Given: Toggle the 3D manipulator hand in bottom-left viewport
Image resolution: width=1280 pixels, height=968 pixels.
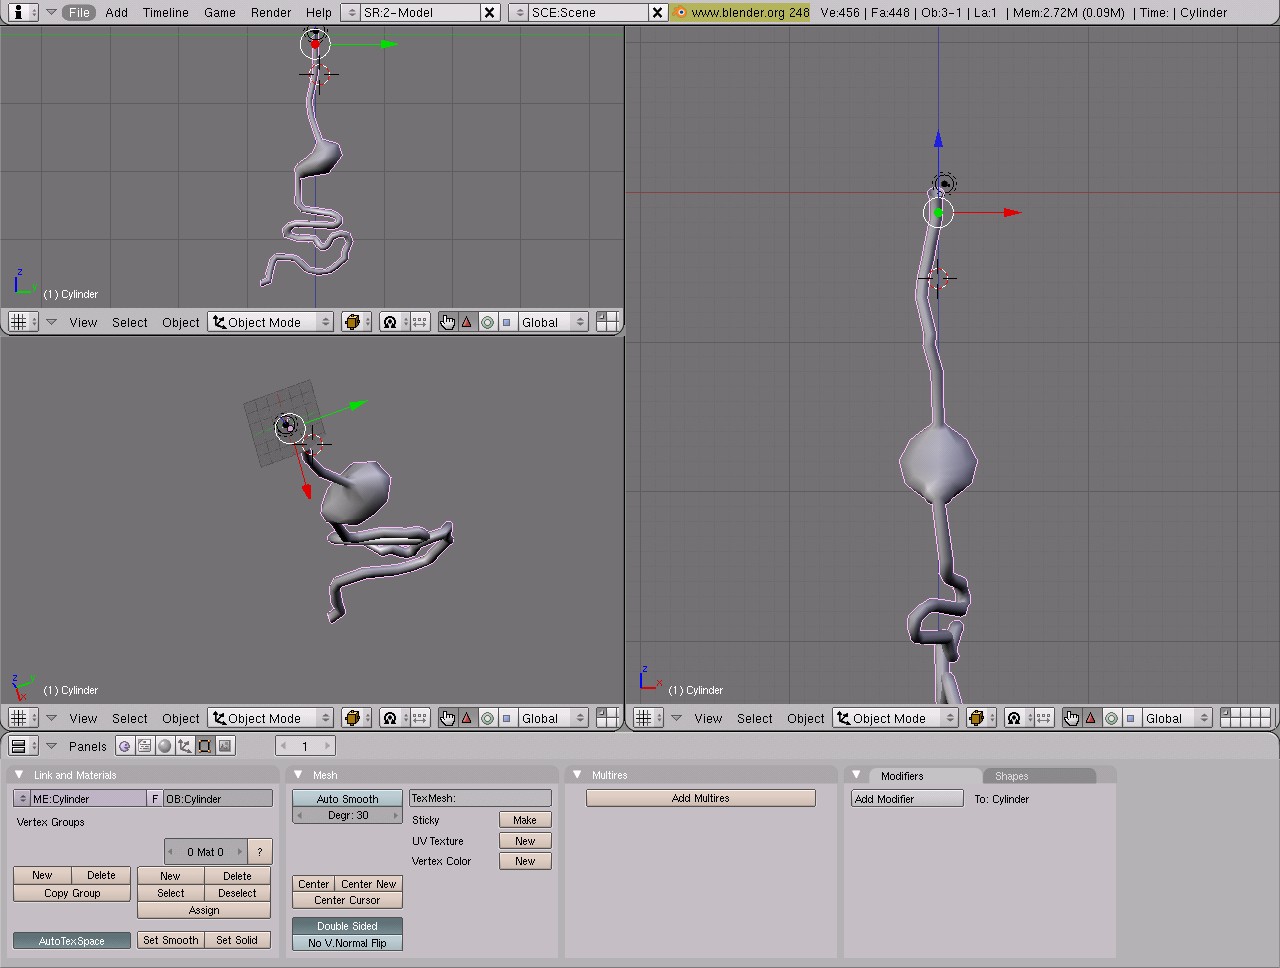Looking at the screenshot, I should (447, 718).
